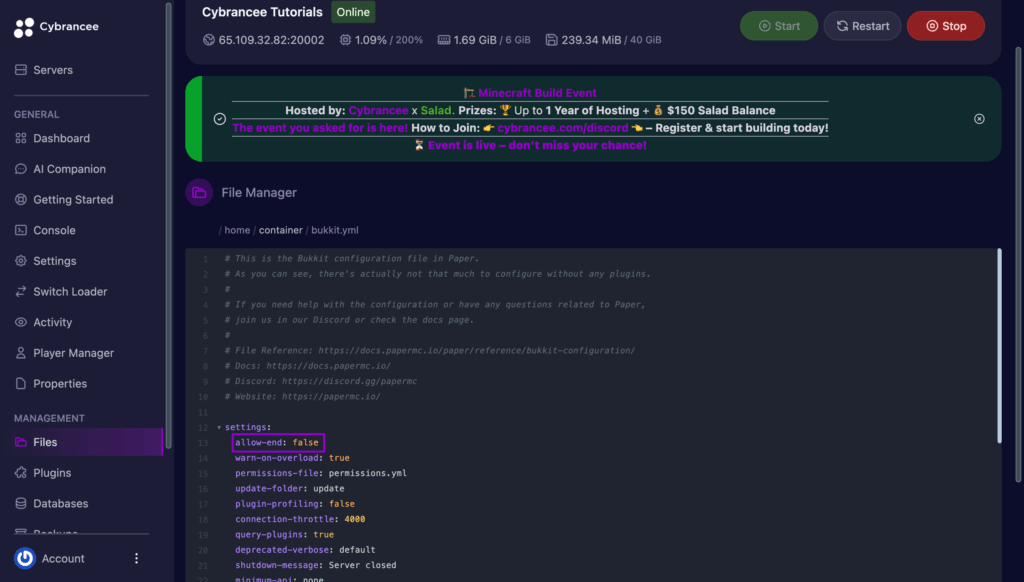The image size is (1024, 582).
Task: Open the Console page
Action: (x=54, y=231)
